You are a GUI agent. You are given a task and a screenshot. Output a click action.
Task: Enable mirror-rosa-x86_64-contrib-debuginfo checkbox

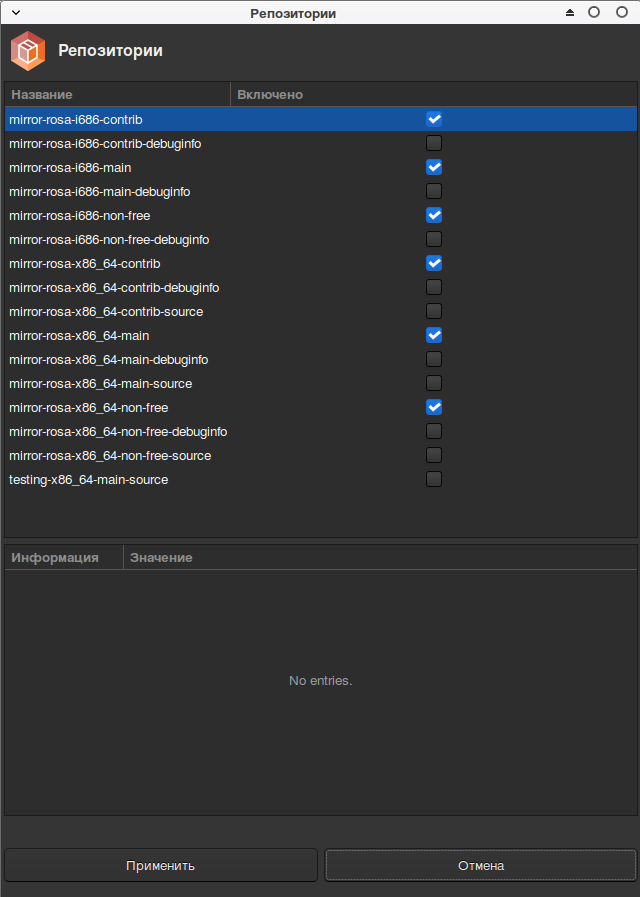[434, 287]
